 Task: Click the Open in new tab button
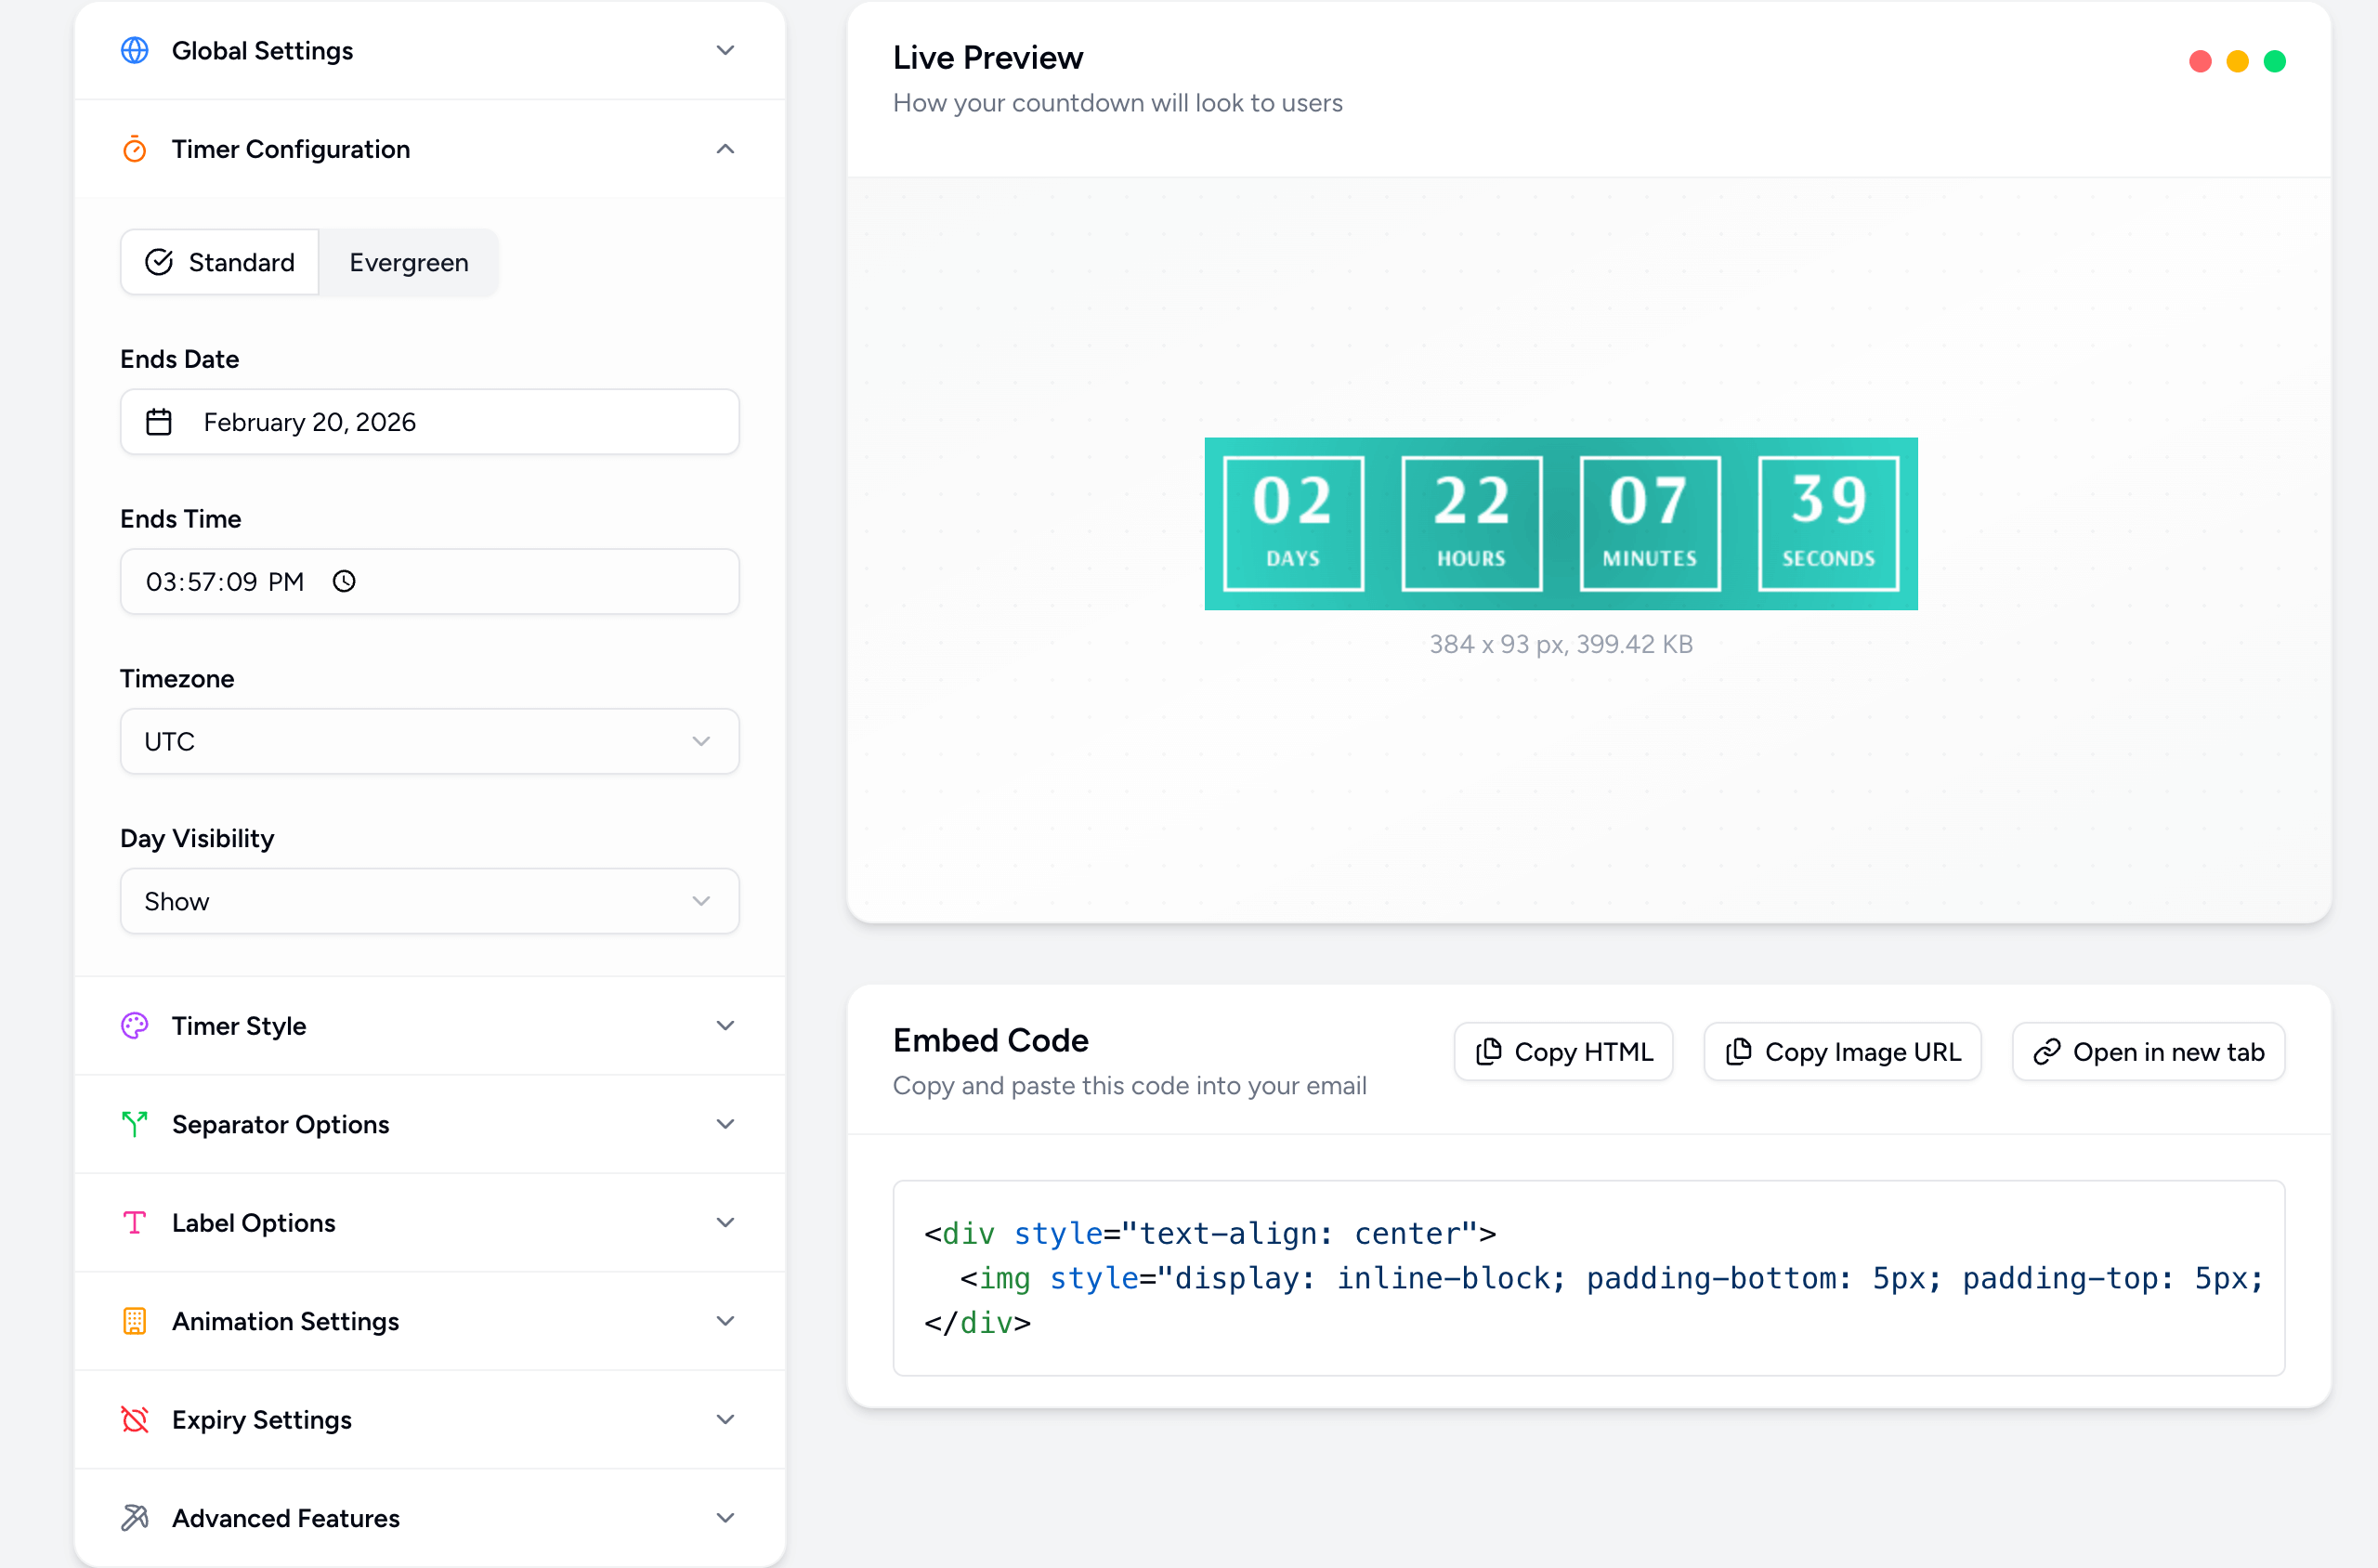pos(2148,1051)
